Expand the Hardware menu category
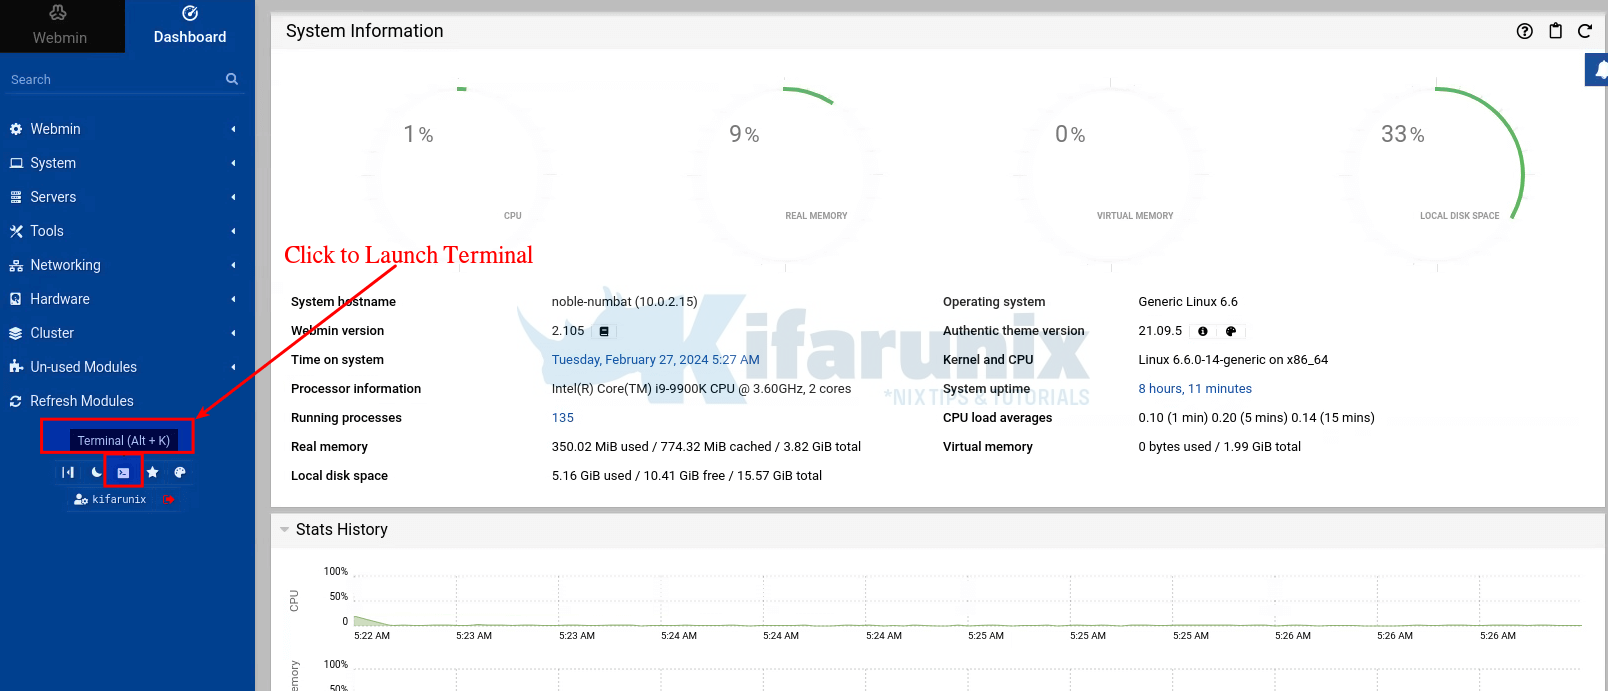 click(60, 299)
